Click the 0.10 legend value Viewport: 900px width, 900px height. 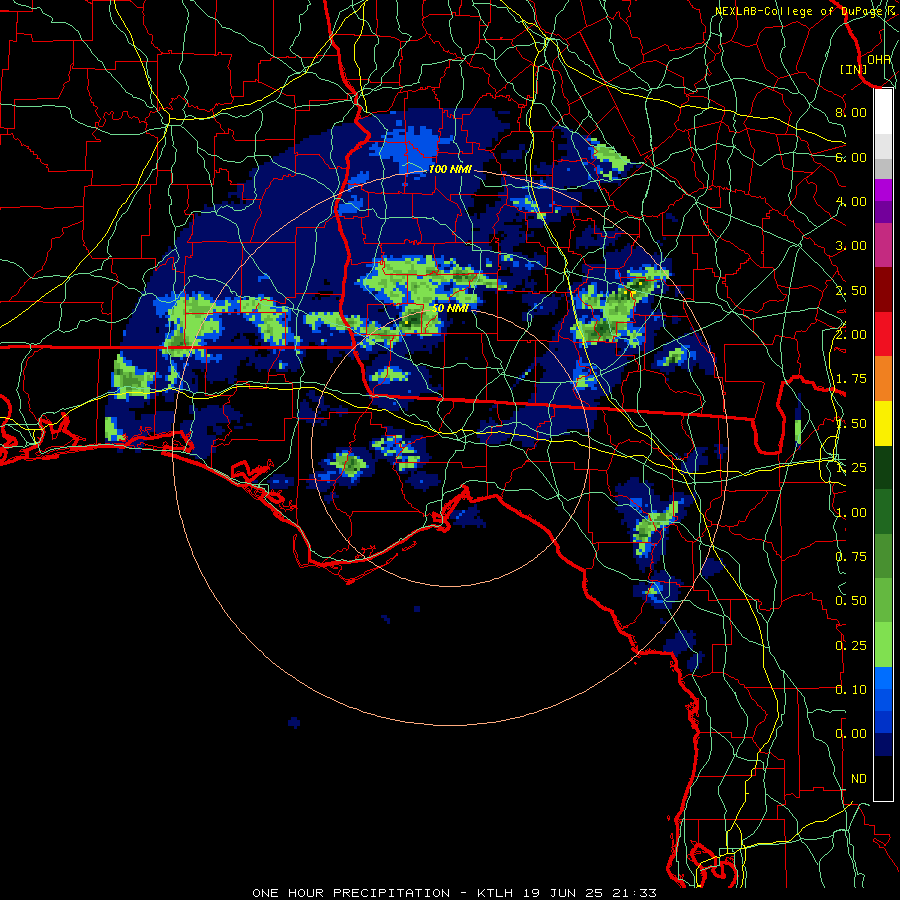pyautogui.click(x=851, y=690)
